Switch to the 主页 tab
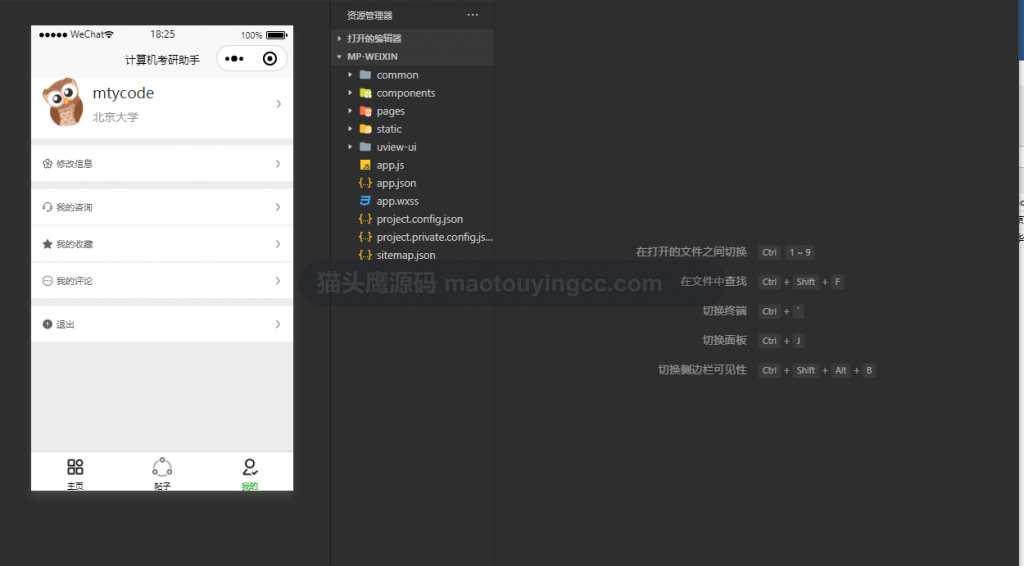This screenshot has width=1024, height=566. 75,474
